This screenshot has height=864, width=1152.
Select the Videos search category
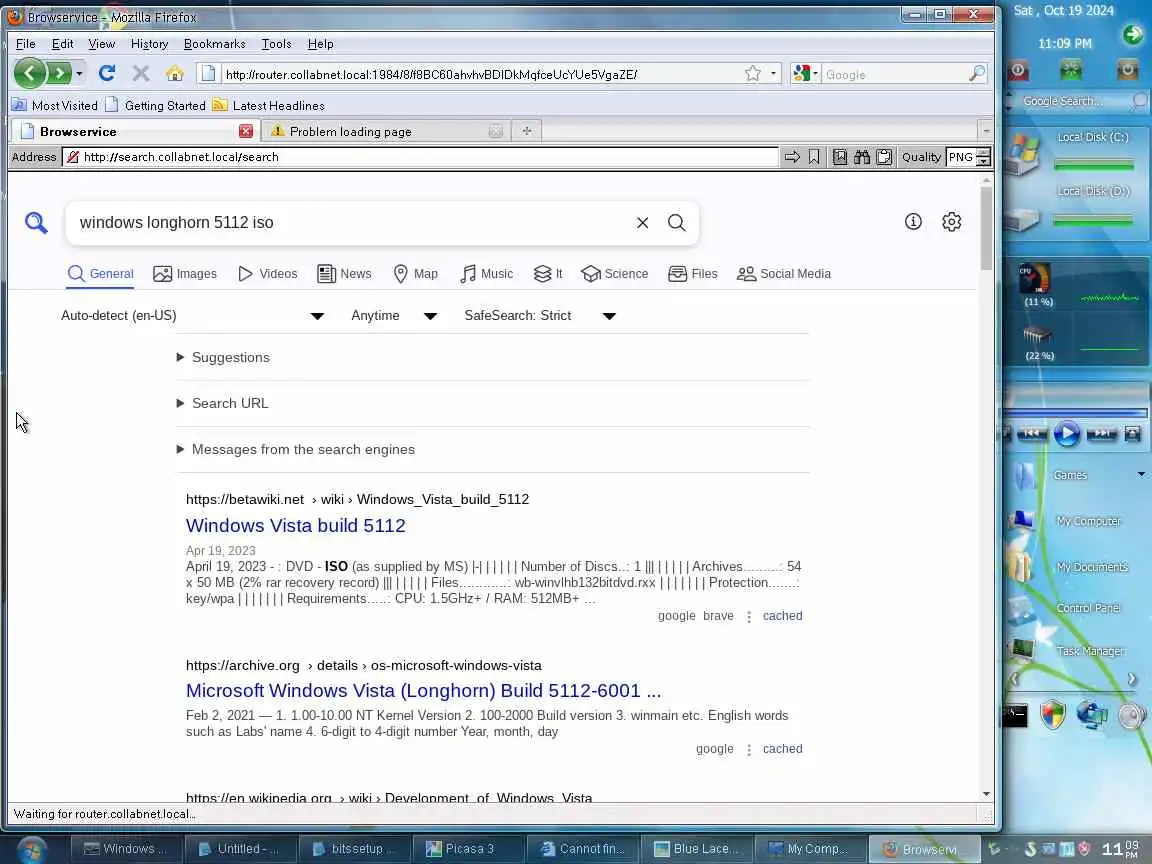pos(267,274)
